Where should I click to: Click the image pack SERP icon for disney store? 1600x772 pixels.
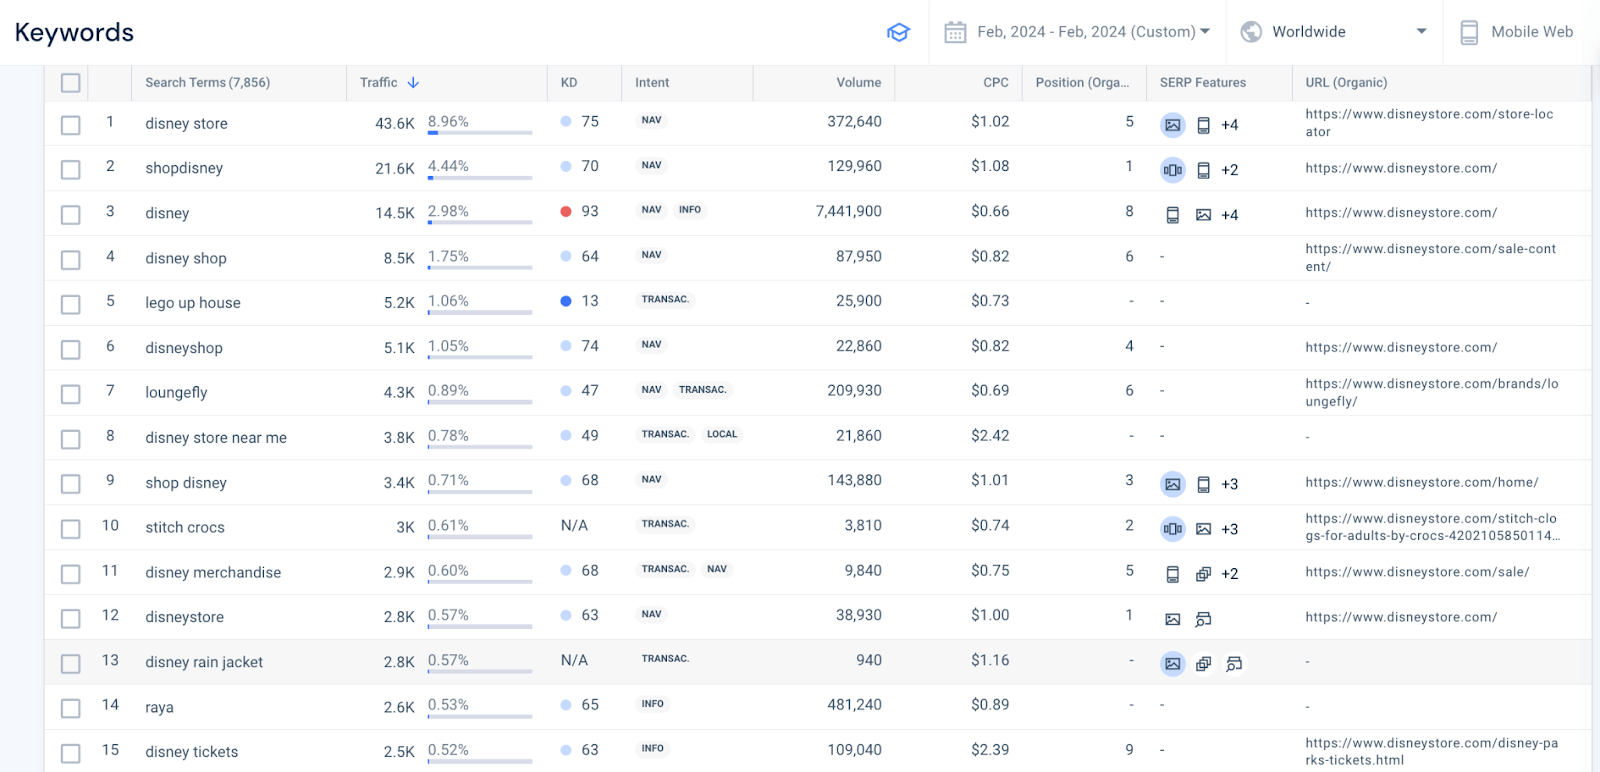pos(1173,125)
